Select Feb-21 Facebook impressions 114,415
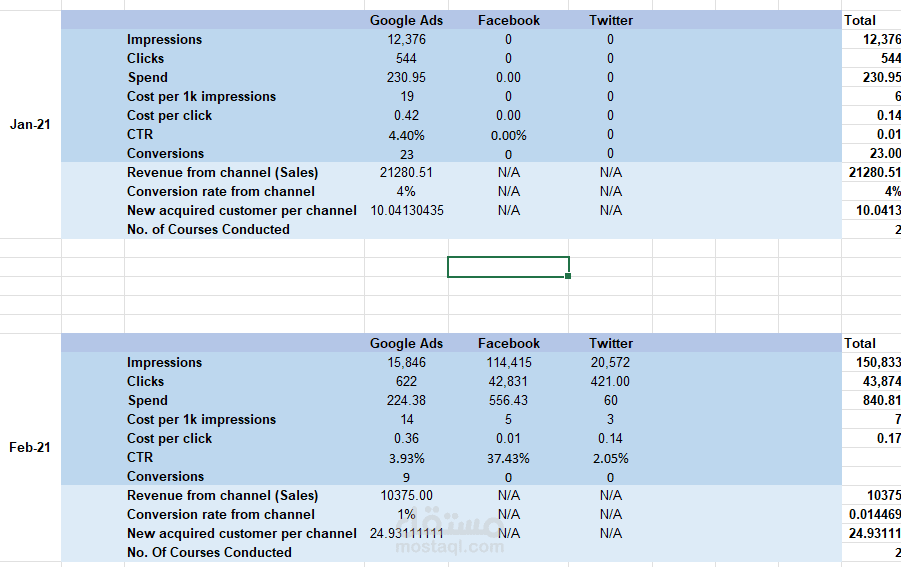The height and width of the screenshot is (567, 901). [509, 362]
